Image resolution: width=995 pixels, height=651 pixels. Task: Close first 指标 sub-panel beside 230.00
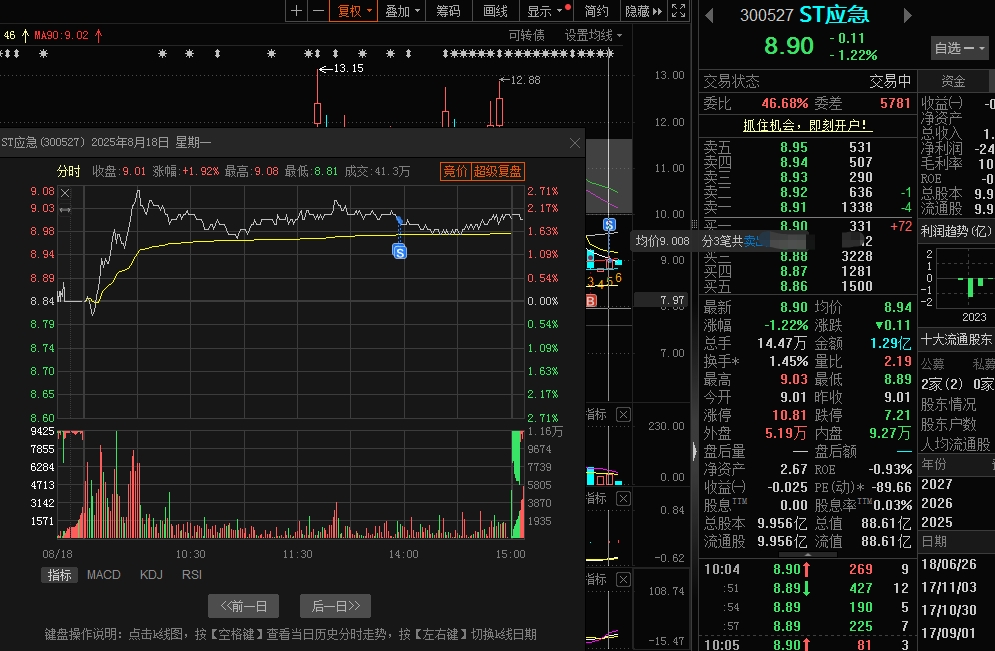pyautogui.click(x=624, y=415)
